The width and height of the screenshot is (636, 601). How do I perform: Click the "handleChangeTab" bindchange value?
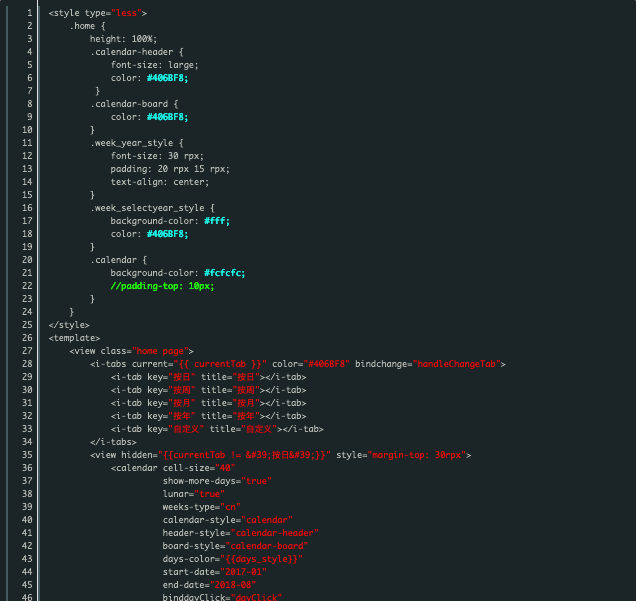tap(456, 364)
